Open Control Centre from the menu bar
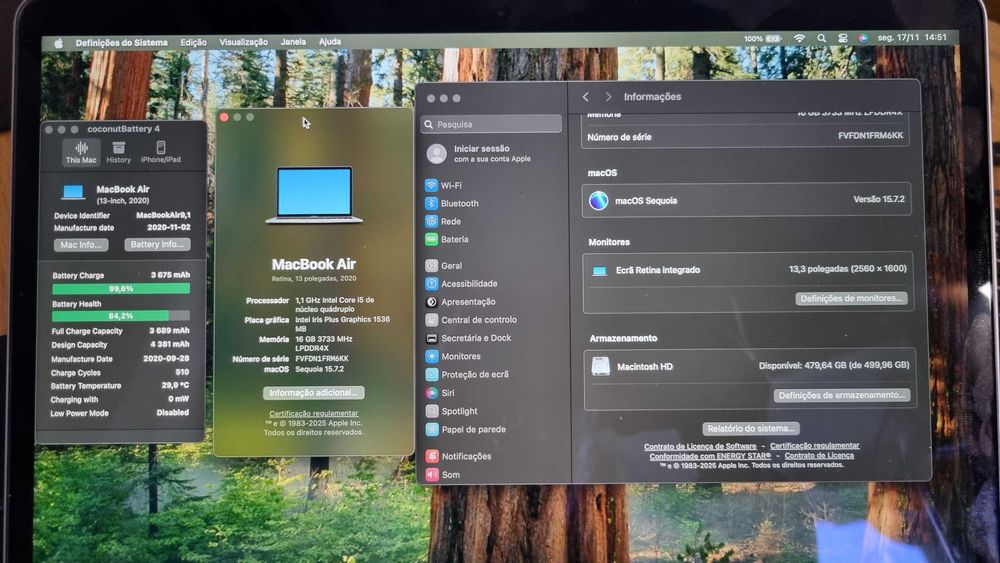This screenshot has height=563, width=1000. point(842,38)
